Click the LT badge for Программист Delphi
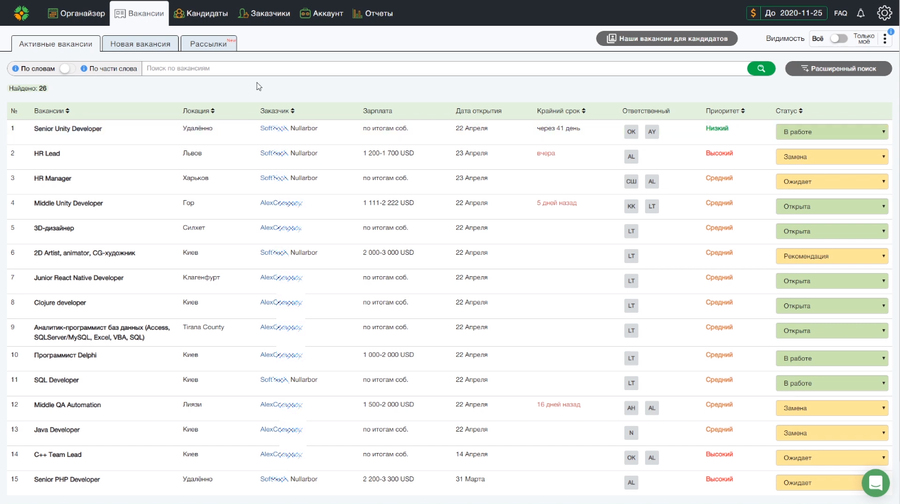900x504 pixels. click(631, 358)
